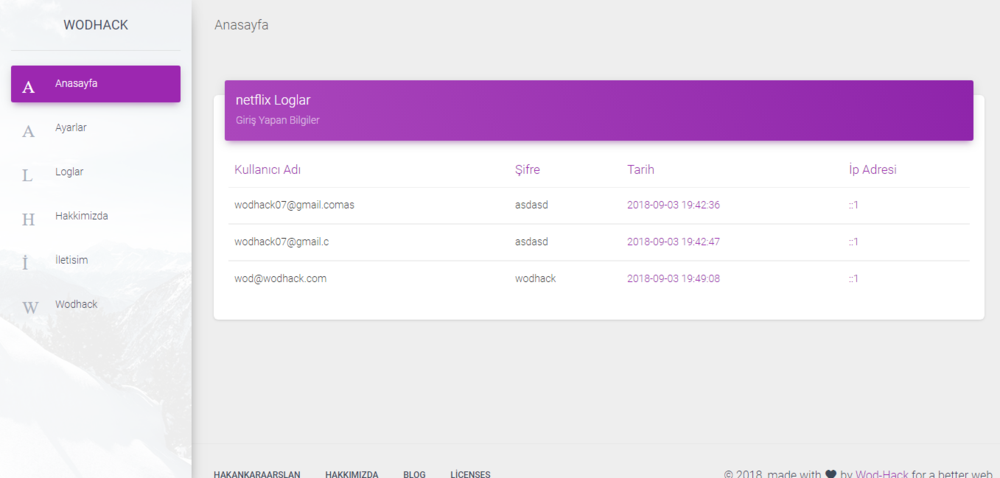Open the İletisim contact page

point(96,260)
